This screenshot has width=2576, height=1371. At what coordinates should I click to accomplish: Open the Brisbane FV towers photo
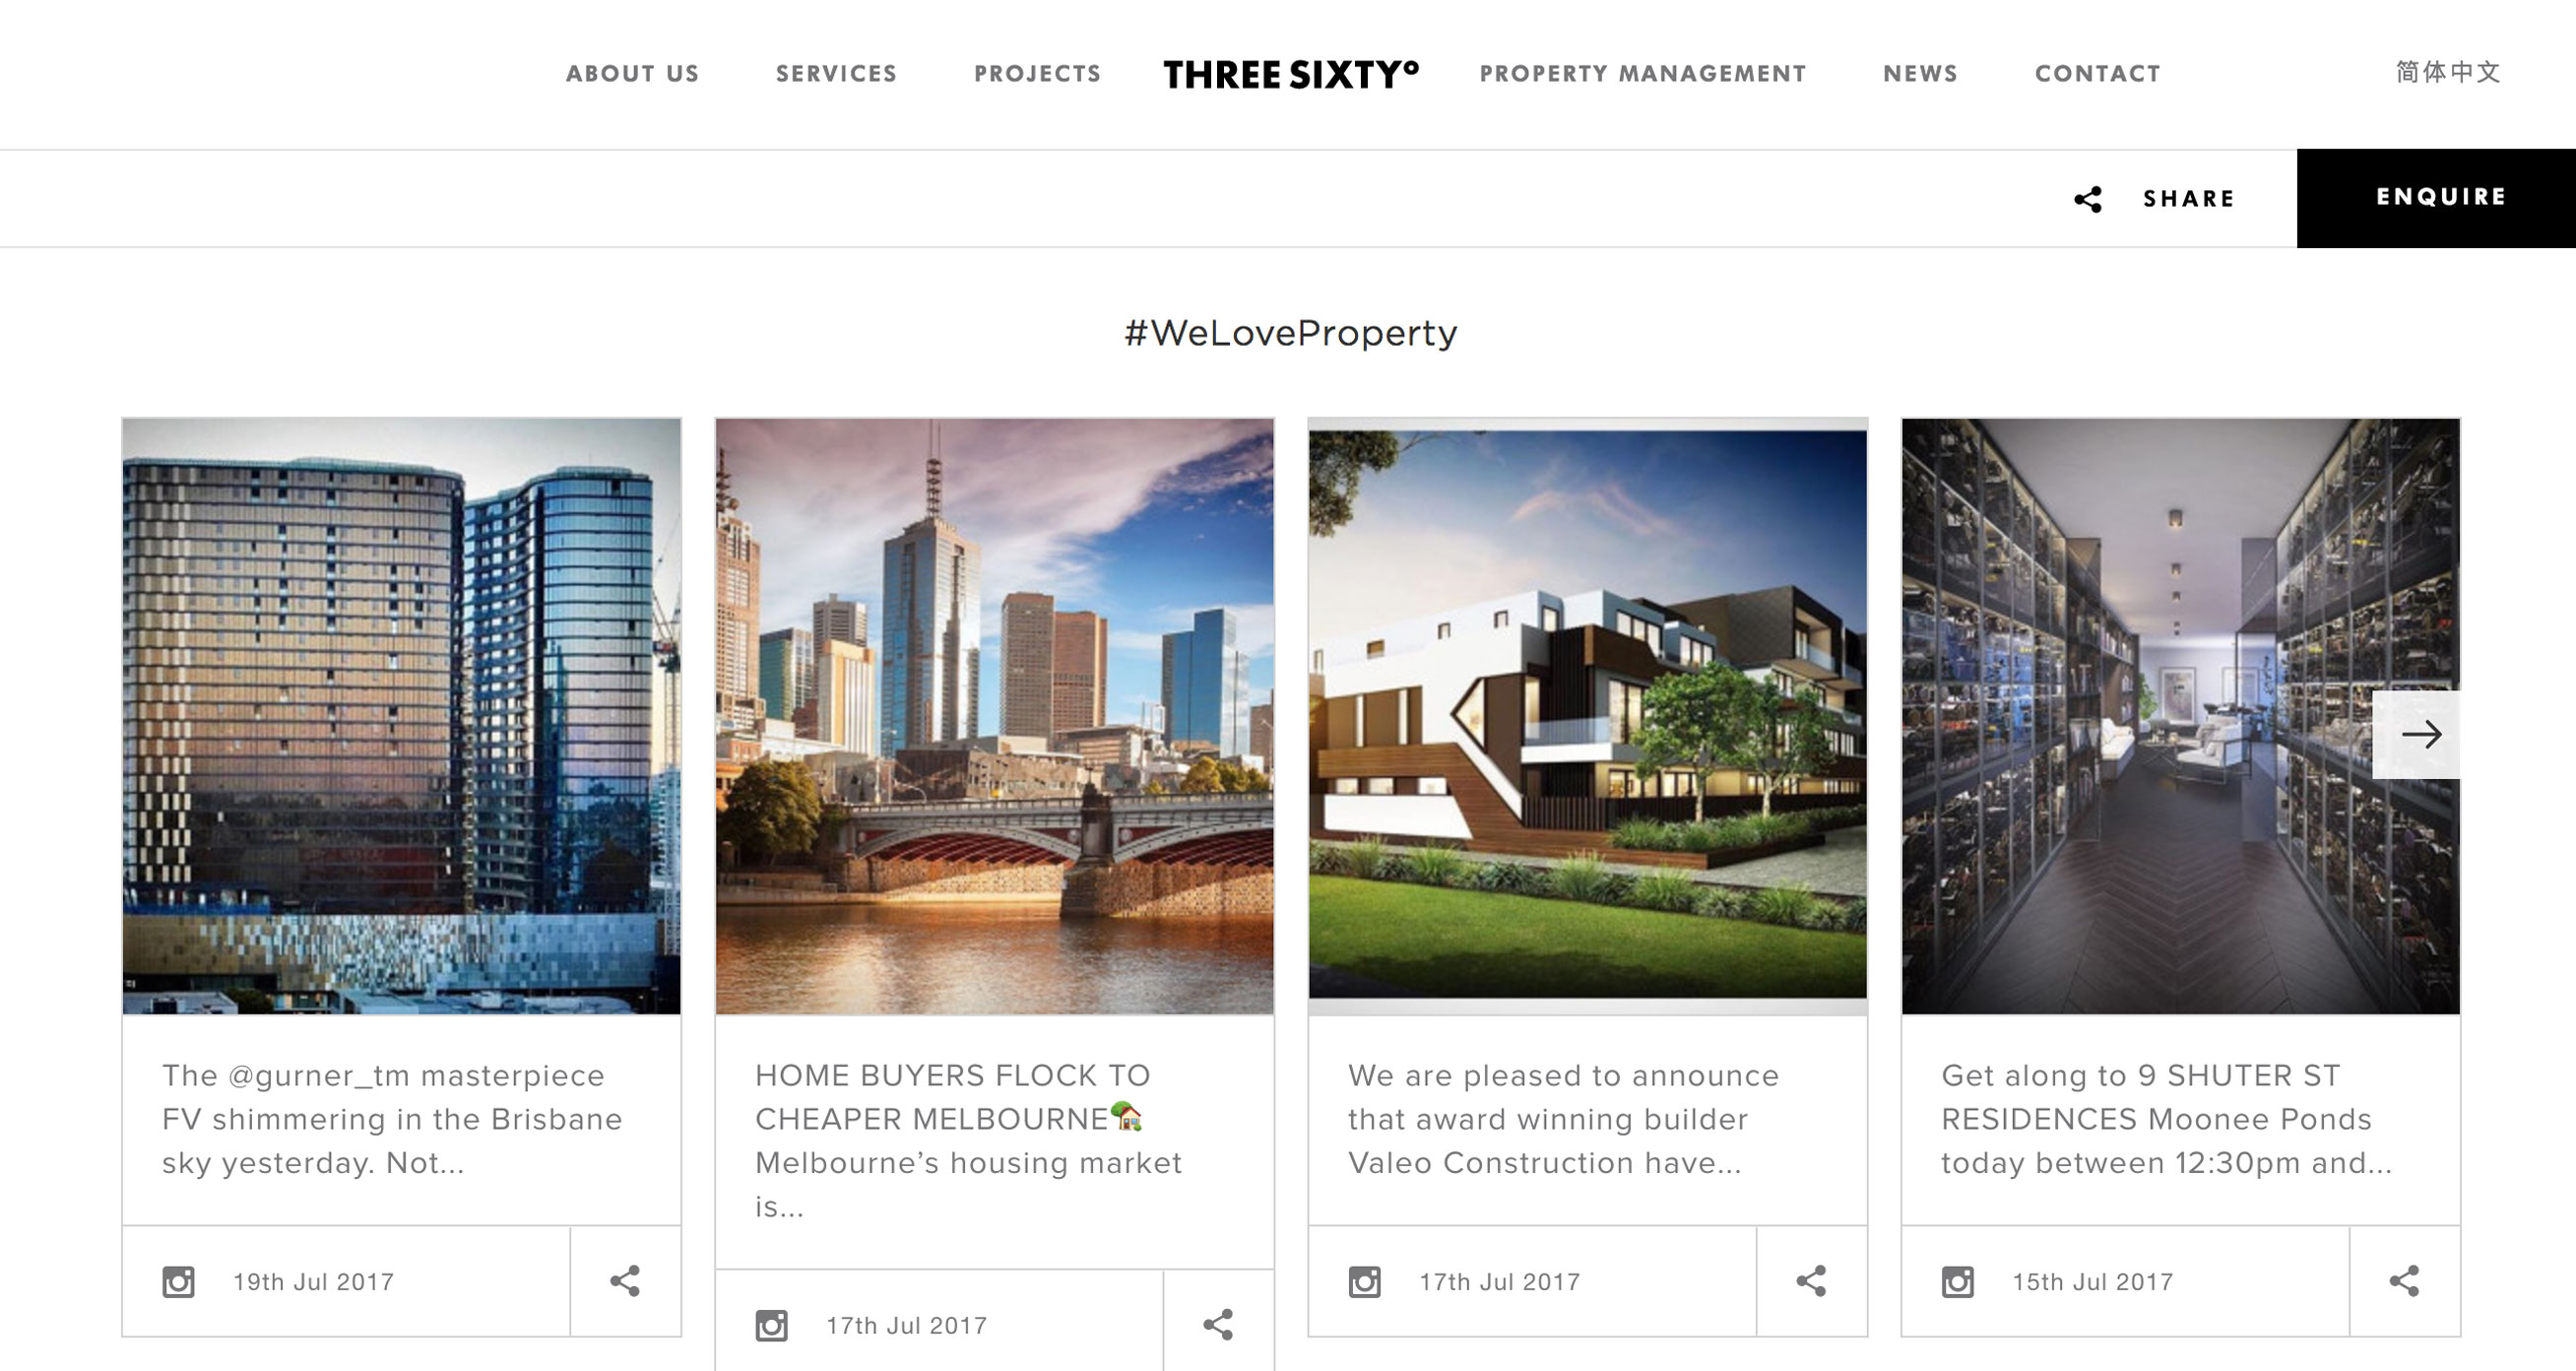pyautogui.click(x=401, y=716)
